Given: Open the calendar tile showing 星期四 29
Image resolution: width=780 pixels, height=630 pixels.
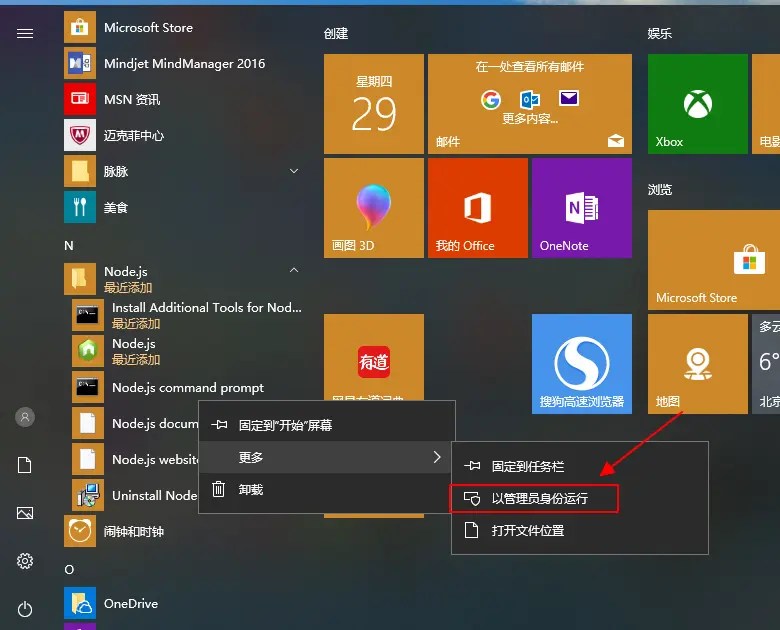Looking at the screenshot, I should [x=374, y=104].
